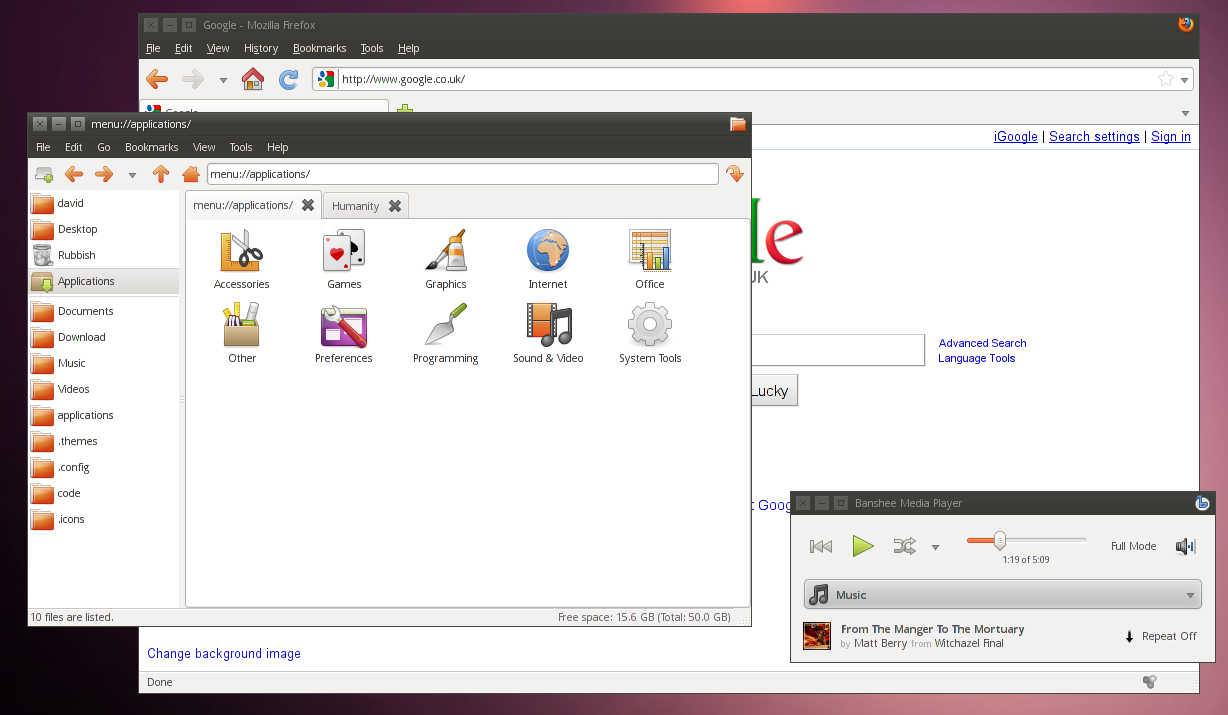Click the Firefox URL address field
Screen dimensions: 1228x715
coord(746,79)
